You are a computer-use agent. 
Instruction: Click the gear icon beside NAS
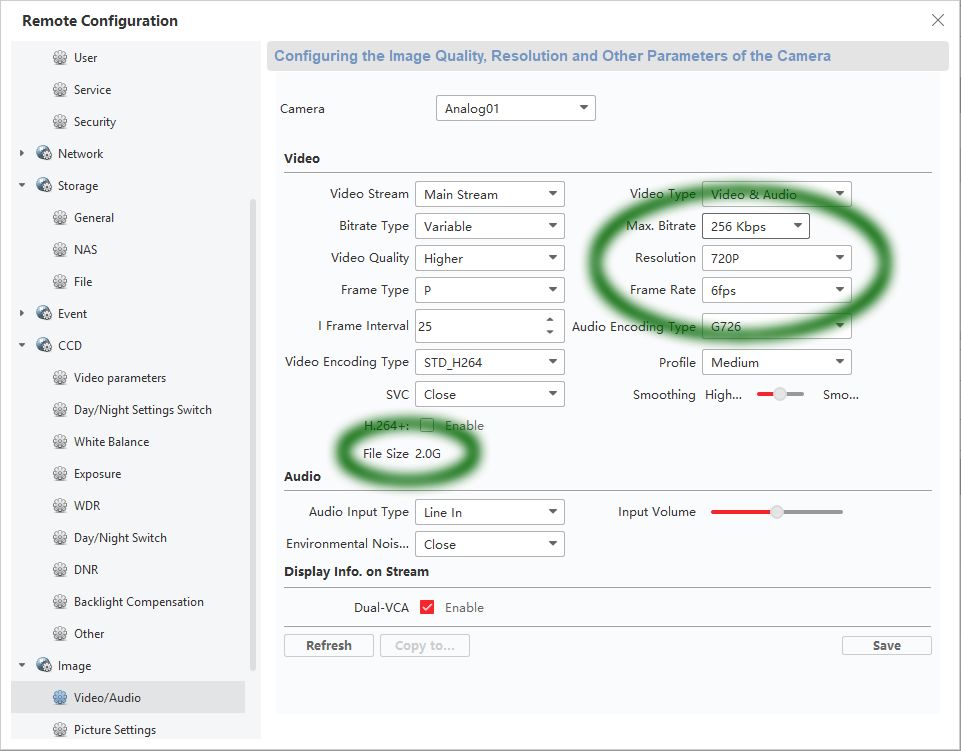pyautogui.click(x=60, y=250)
